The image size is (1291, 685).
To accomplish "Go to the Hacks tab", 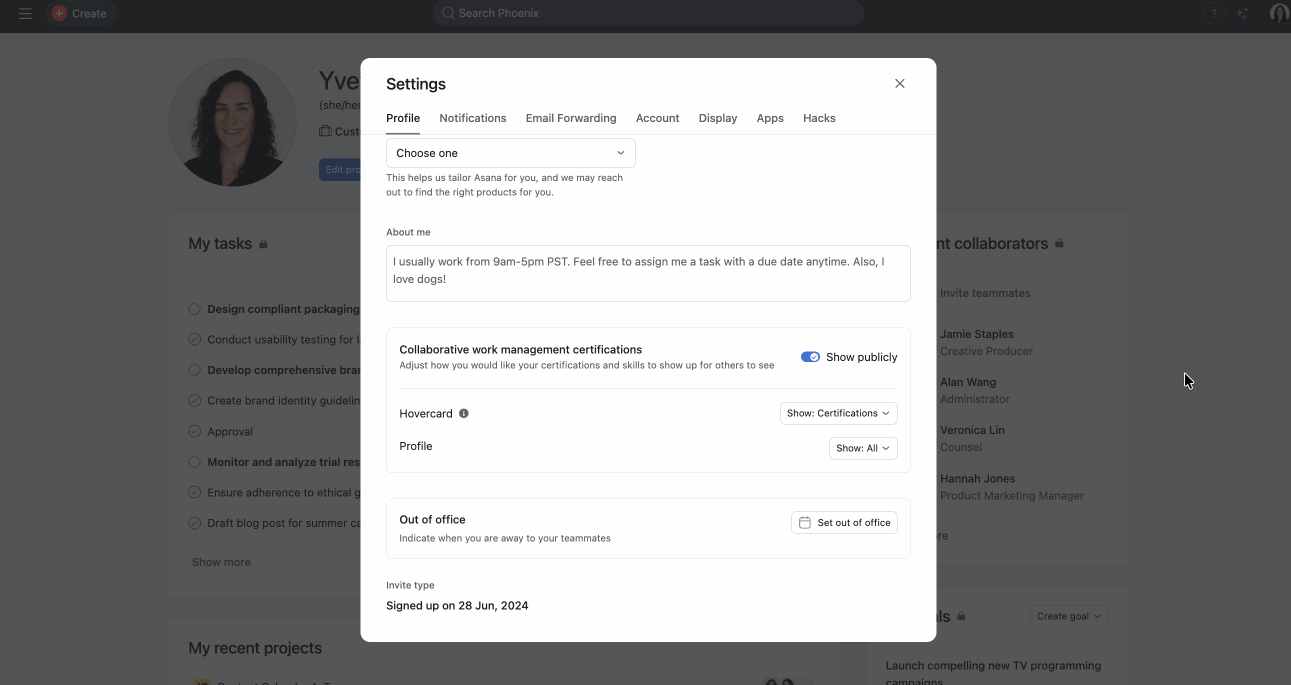I will (x=819, y=118).
